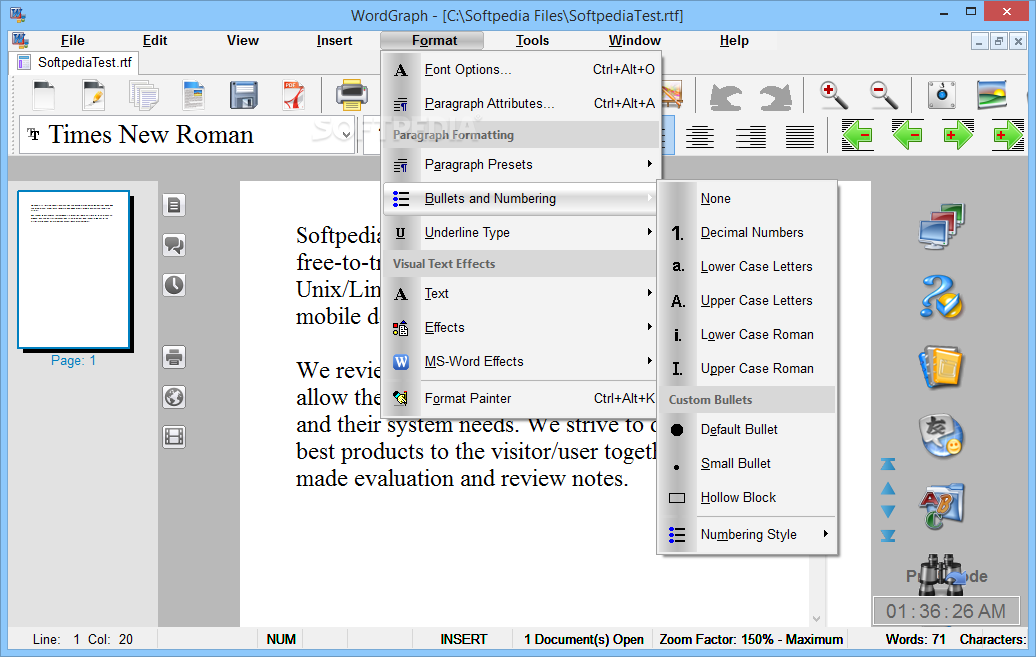Click the document page icon in sidebar

click(x=174, y=206)
